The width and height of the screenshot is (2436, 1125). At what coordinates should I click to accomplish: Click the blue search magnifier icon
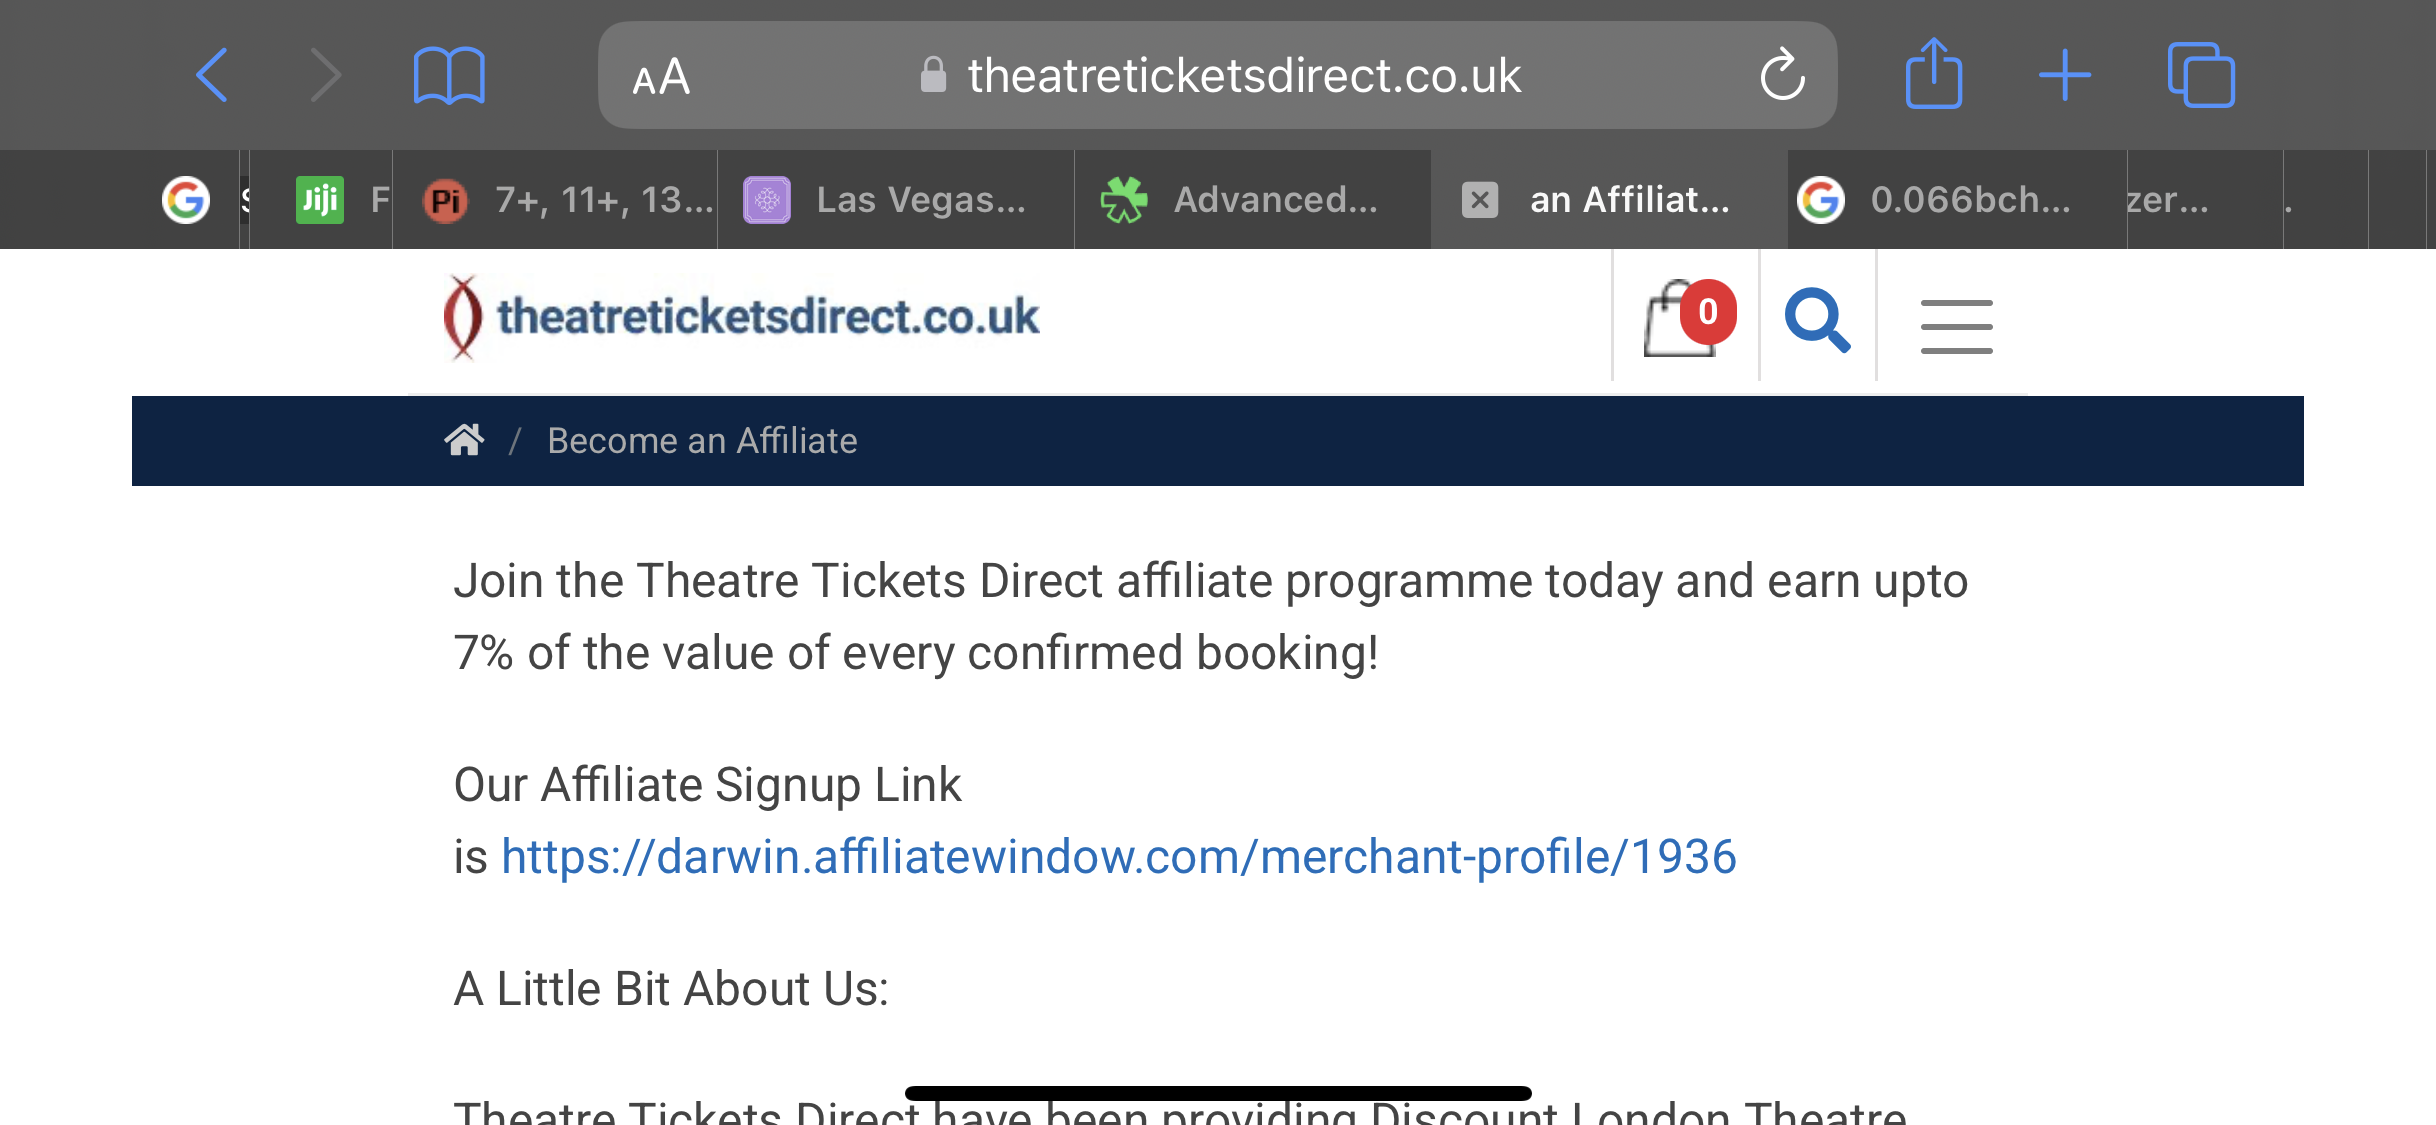pos(1817,320)
